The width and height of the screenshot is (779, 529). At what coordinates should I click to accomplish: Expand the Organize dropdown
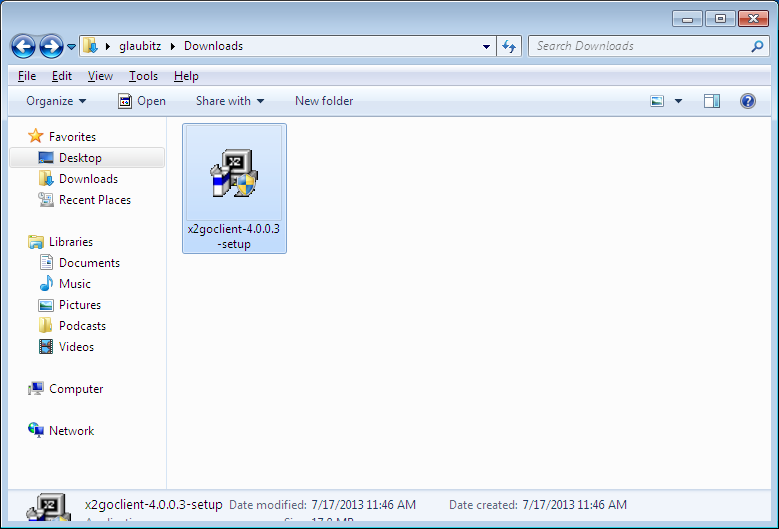point(56,101)
